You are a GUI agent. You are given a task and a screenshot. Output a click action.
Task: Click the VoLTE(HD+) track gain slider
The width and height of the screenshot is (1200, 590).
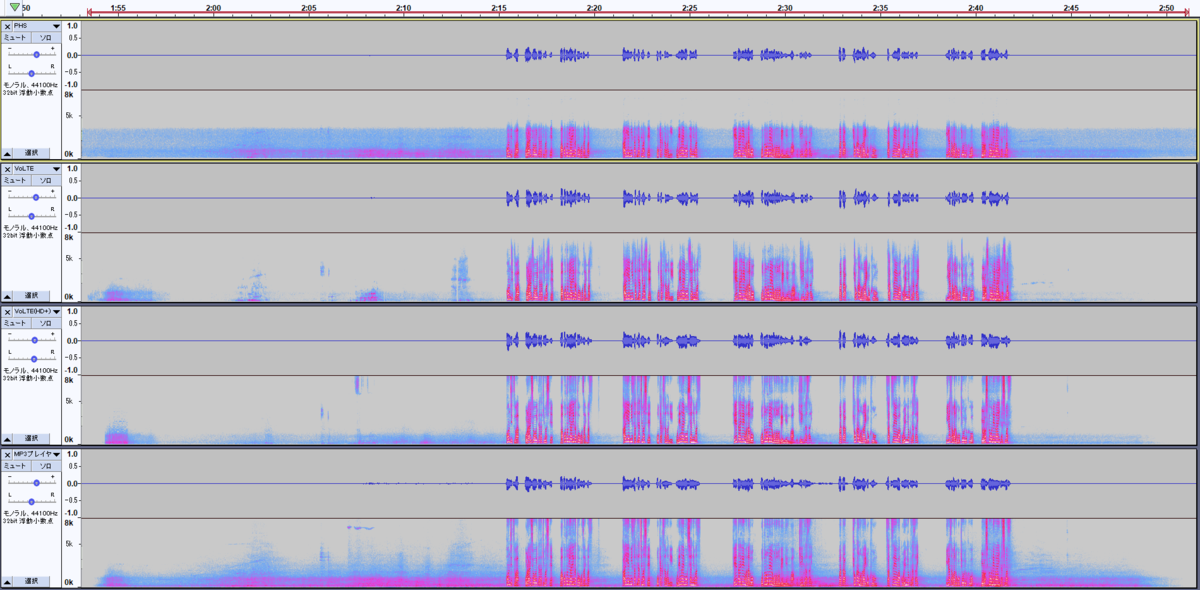point(31,340)
